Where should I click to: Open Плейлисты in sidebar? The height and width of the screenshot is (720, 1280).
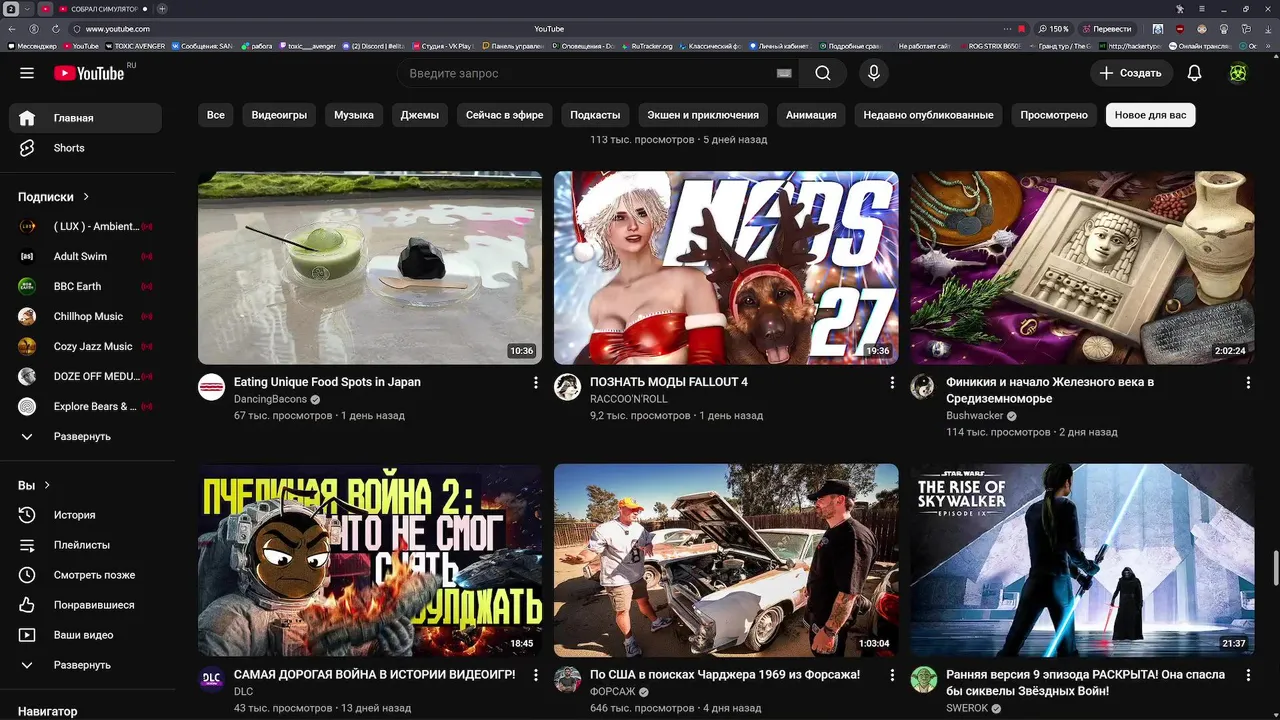point(85,545)
